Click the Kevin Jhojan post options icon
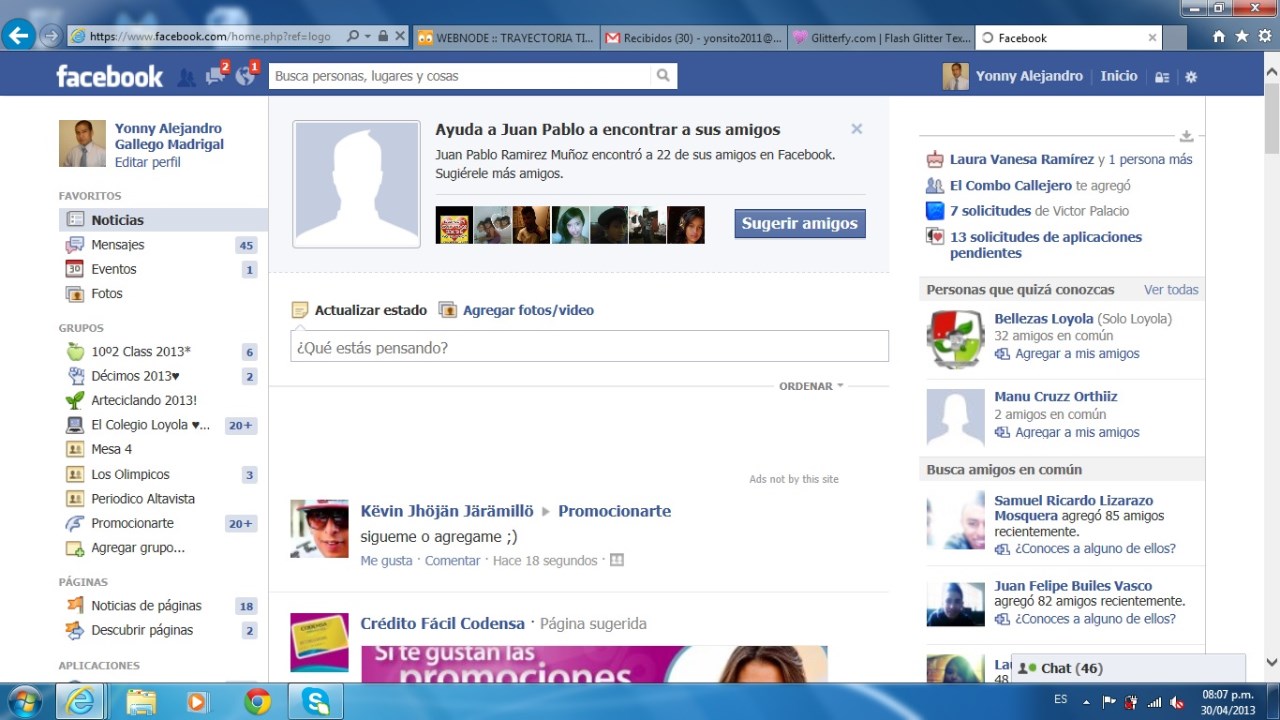1280x720 pixels. (x=617, y=560)
